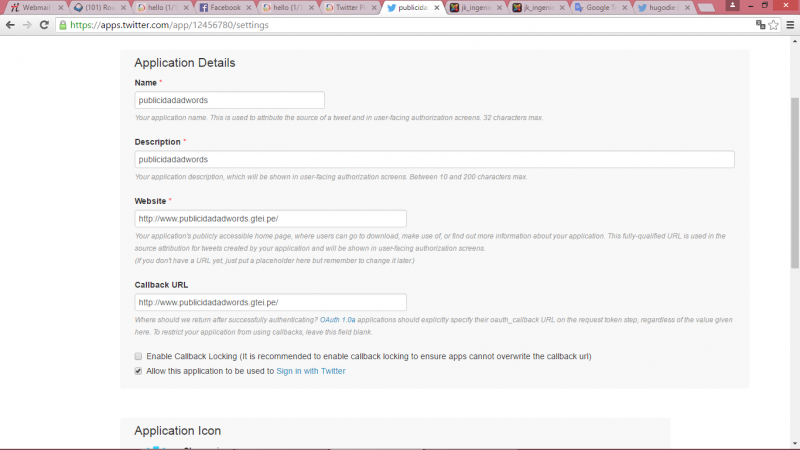Click the Callback URL field
800x450 pixels.
tap(270, 302)
